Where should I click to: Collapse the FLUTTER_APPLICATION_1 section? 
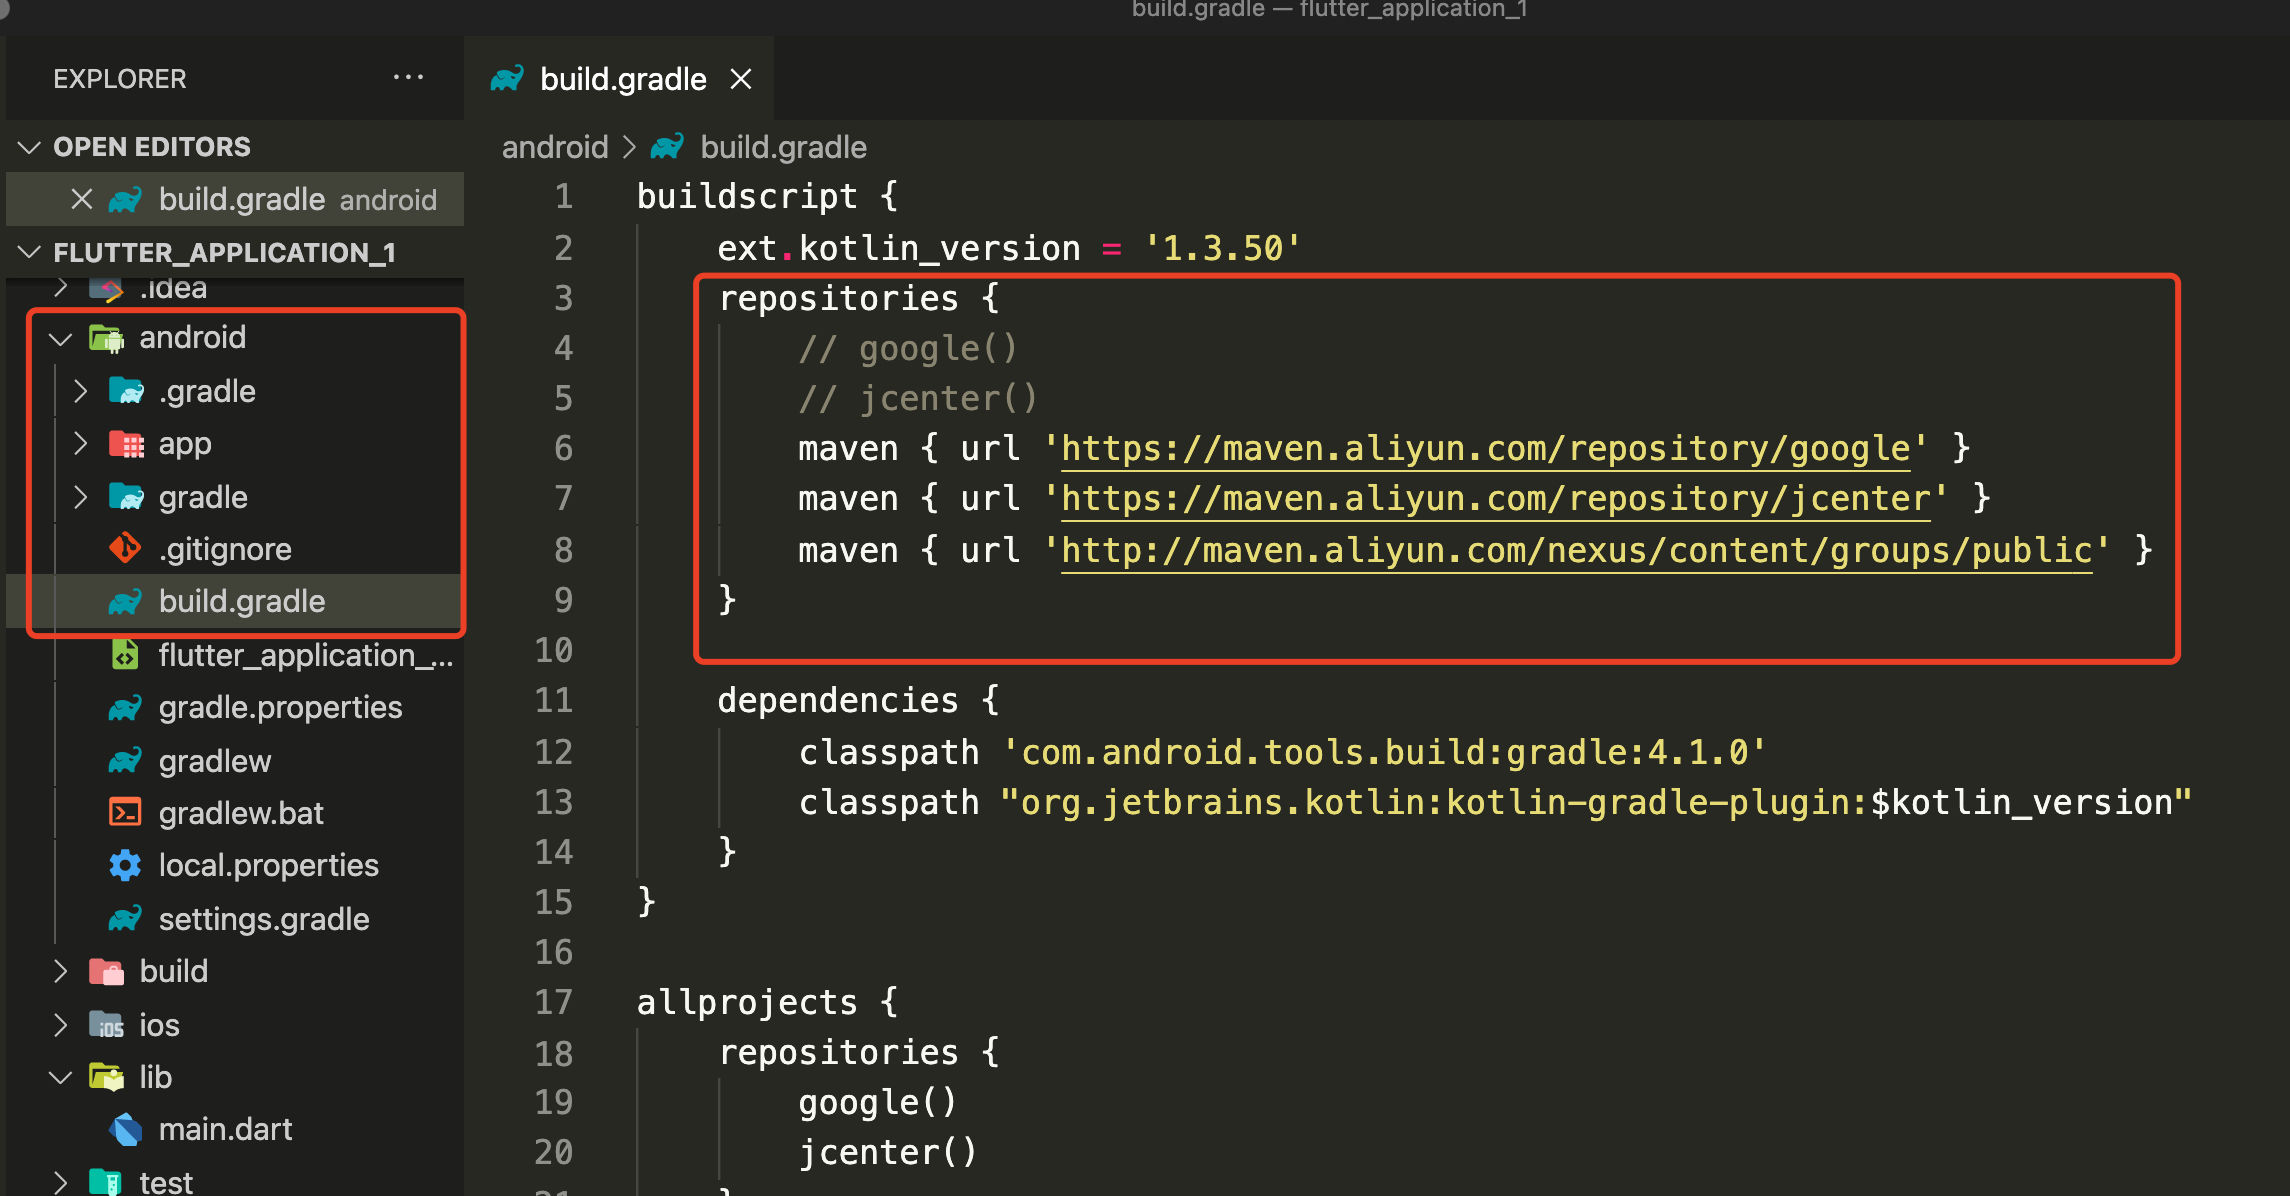tap(29, 252)
